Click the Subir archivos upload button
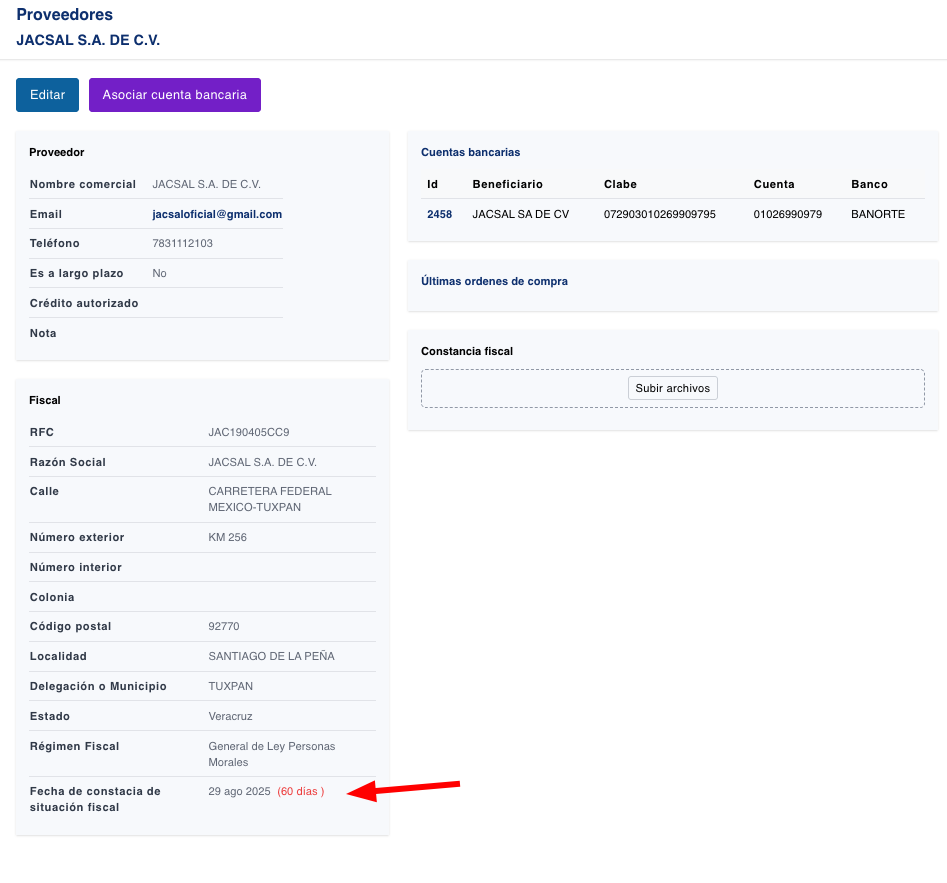This screenshot has height=883, width=947. click(x=672, y=388)
